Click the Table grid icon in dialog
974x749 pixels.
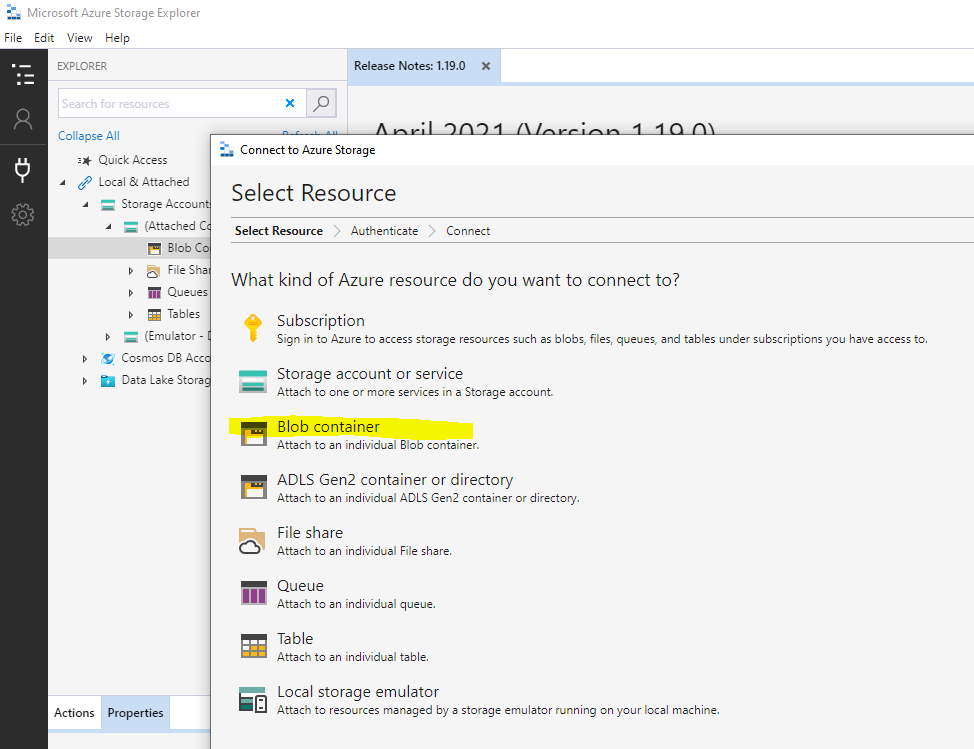(253, 646)
